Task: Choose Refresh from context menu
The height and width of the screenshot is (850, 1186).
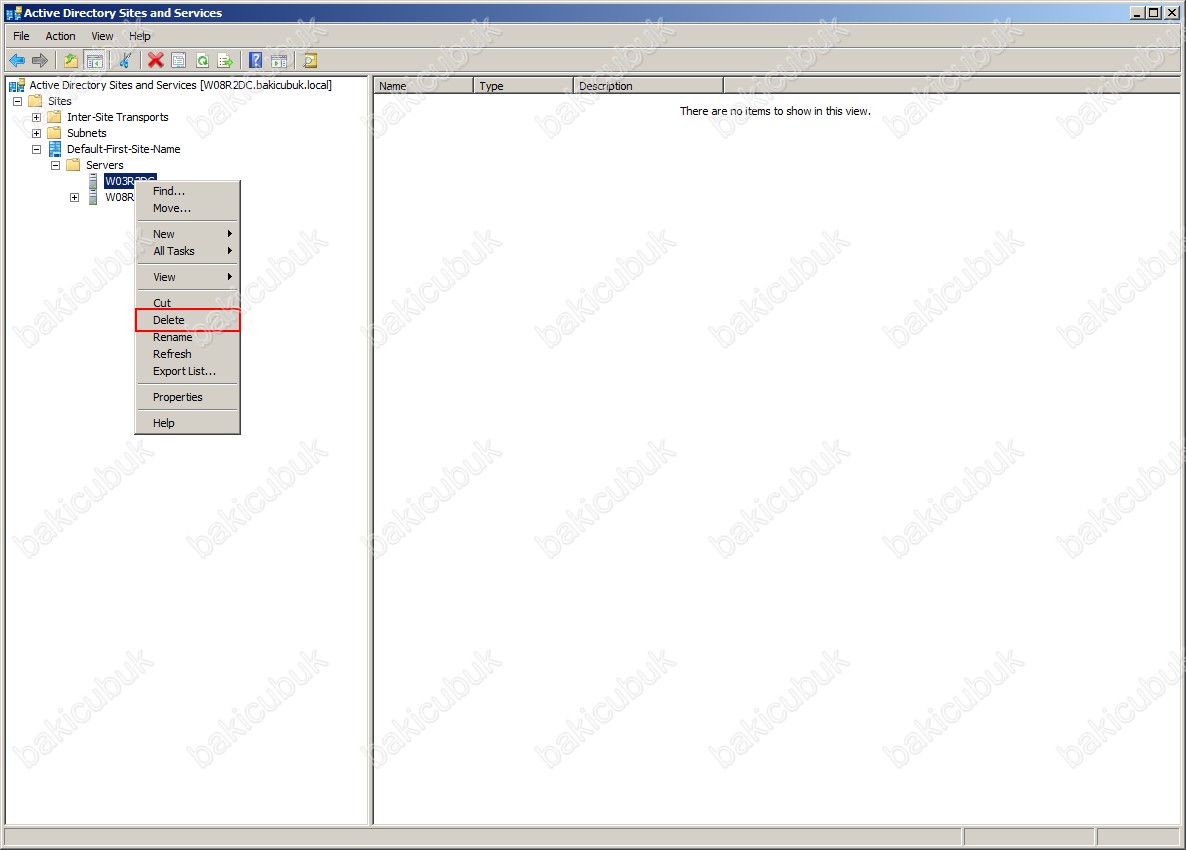Action: coord(188,354)
